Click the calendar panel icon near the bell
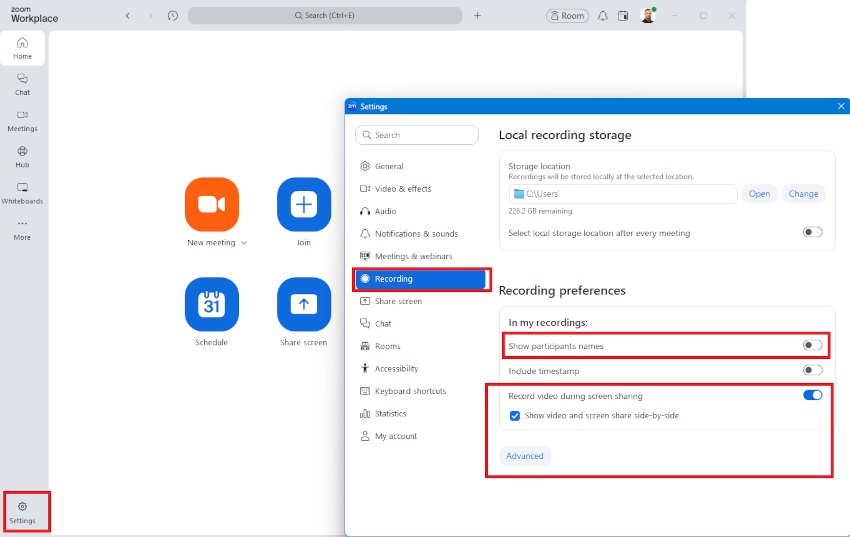The height and width of the screenshot is (537, 850). tap(623, 16)
